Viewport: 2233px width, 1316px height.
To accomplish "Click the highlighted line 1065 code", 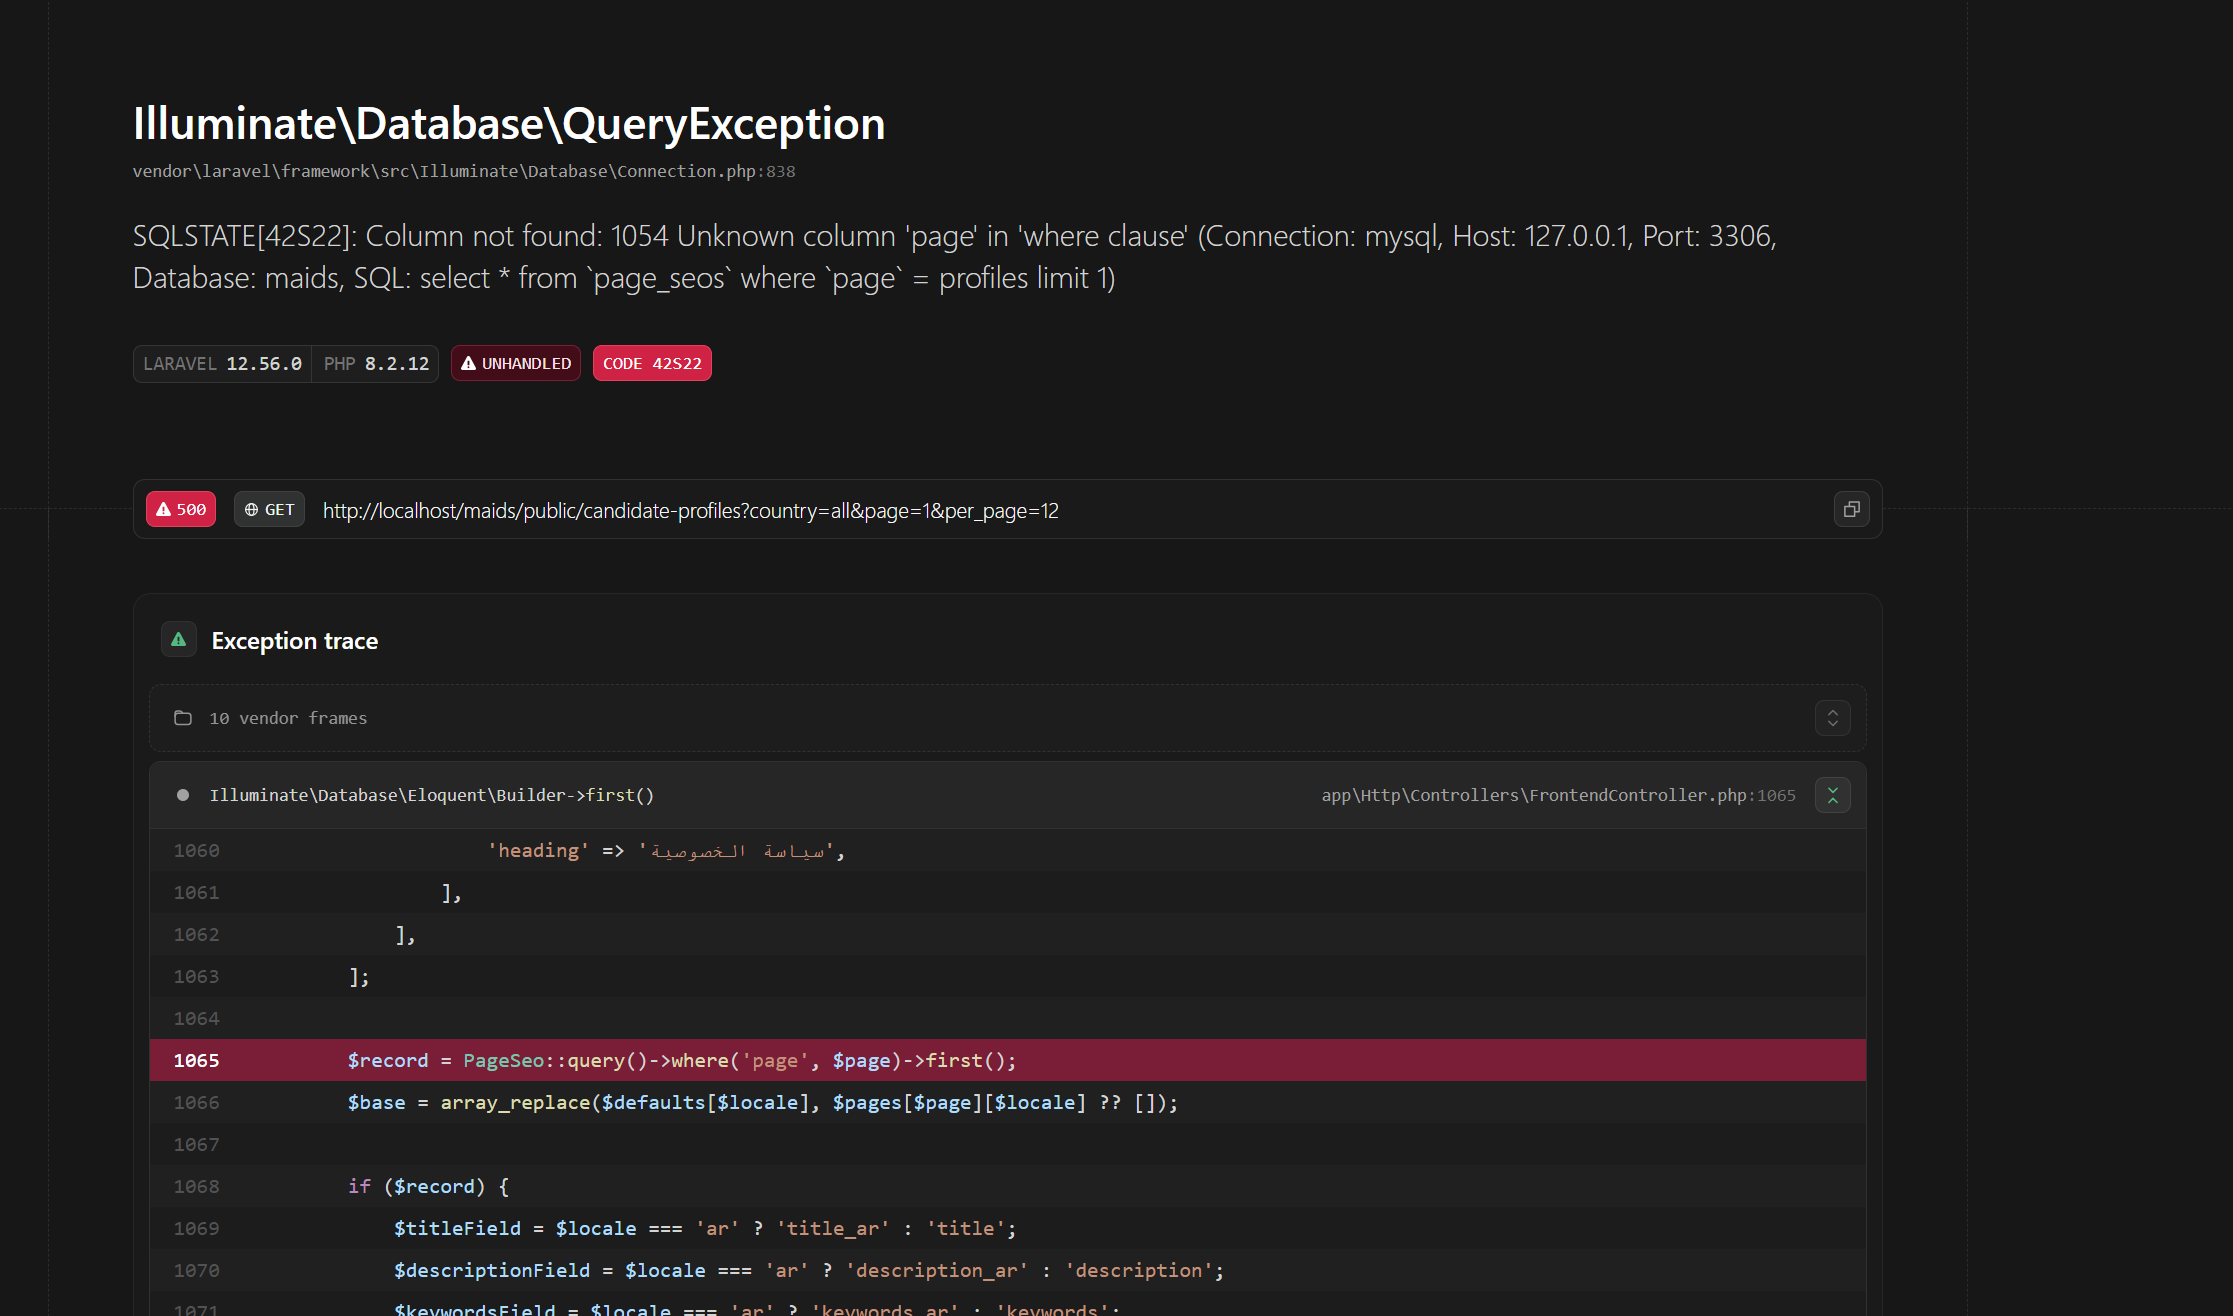I will pos(681,1060).
